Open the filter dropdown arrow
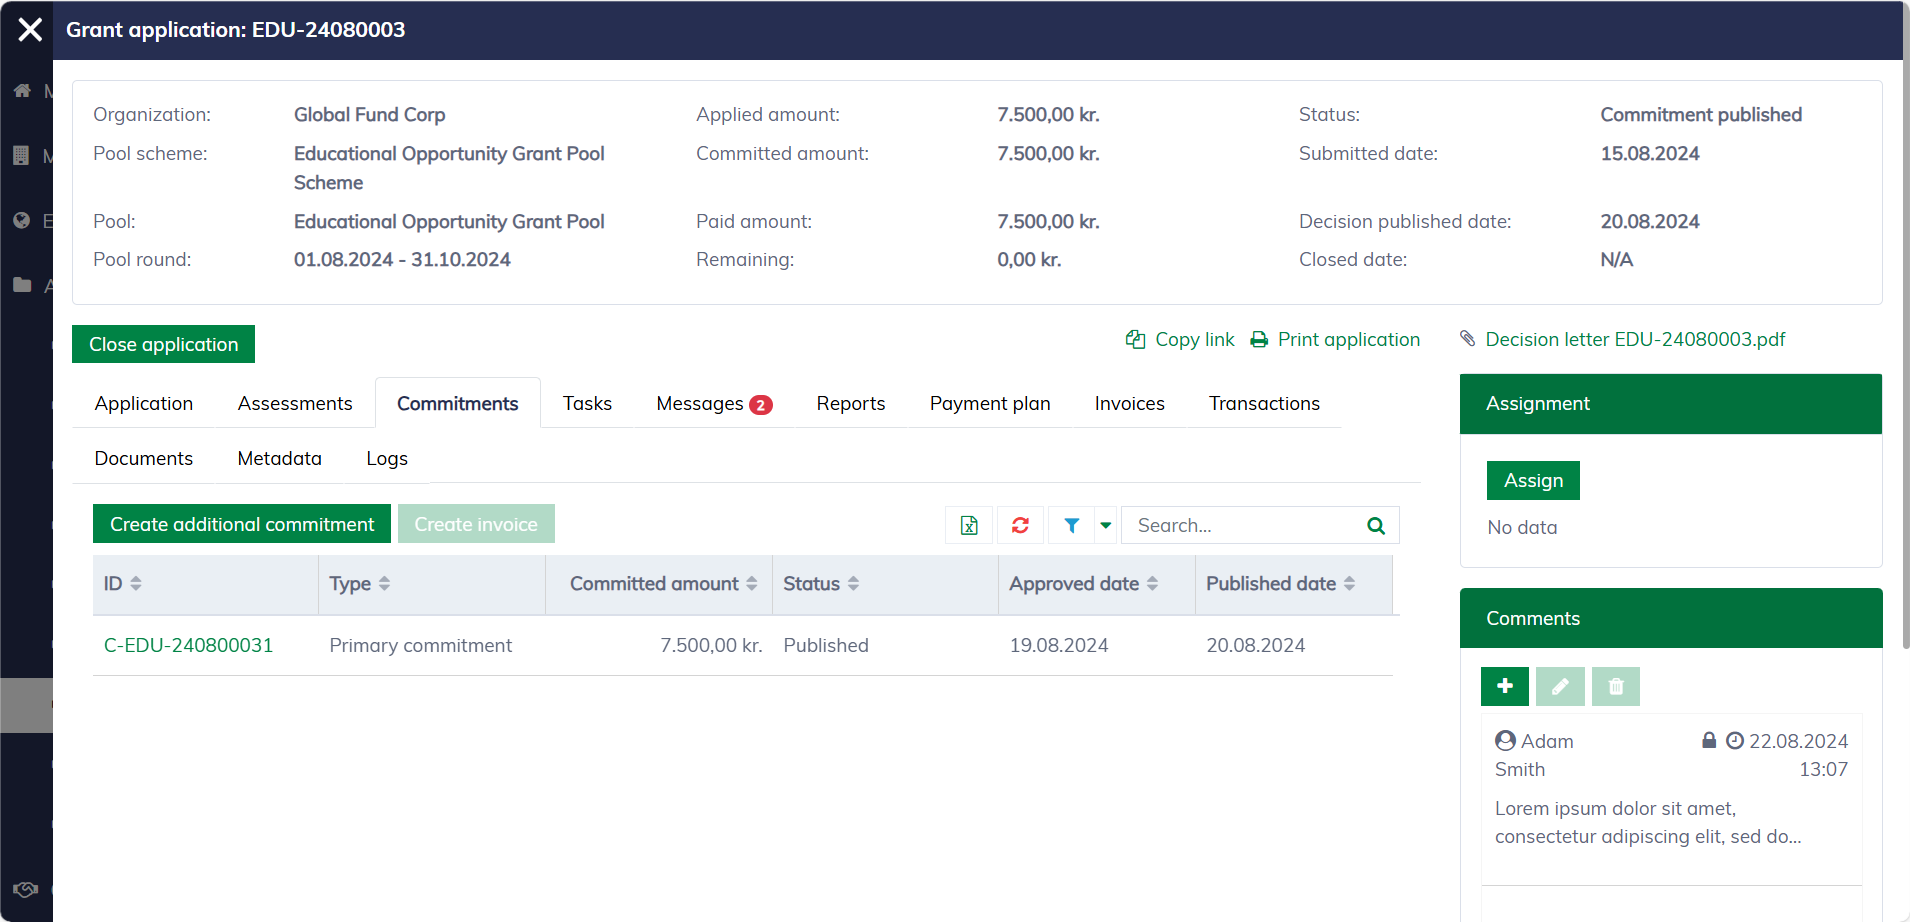 pos(1105,525)
